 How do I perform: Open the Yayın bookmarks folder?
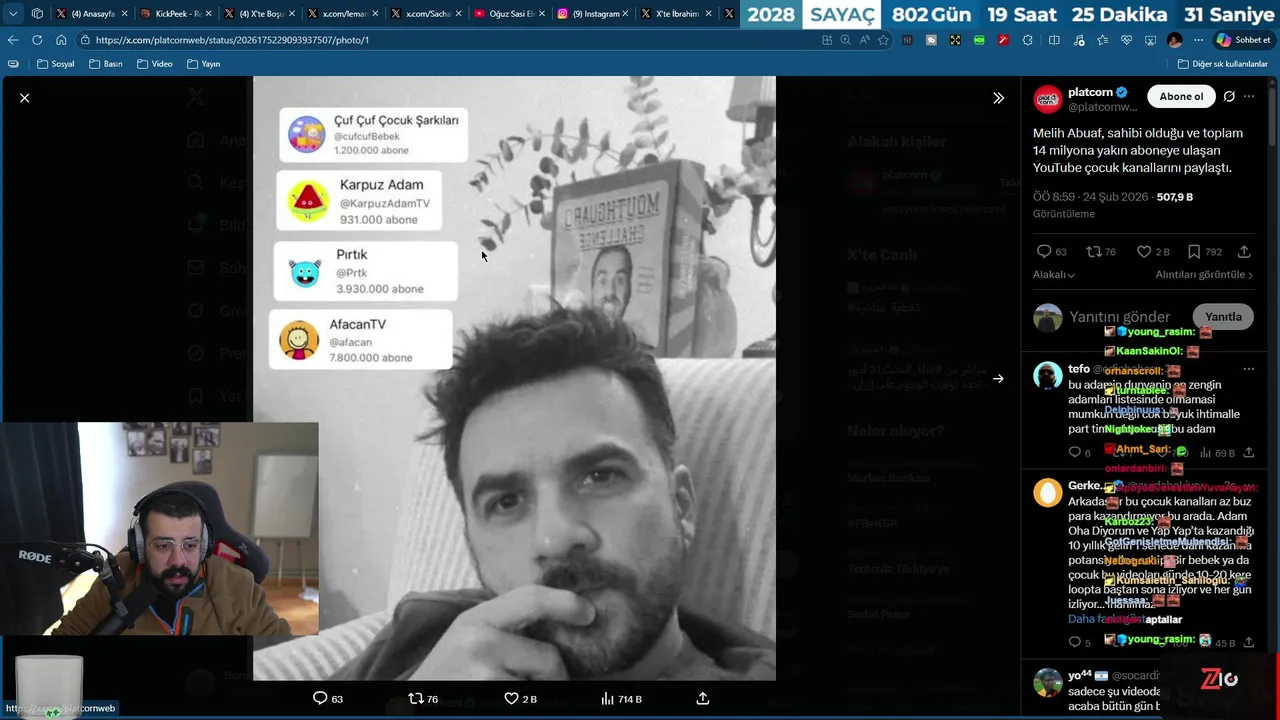(204, 64)
